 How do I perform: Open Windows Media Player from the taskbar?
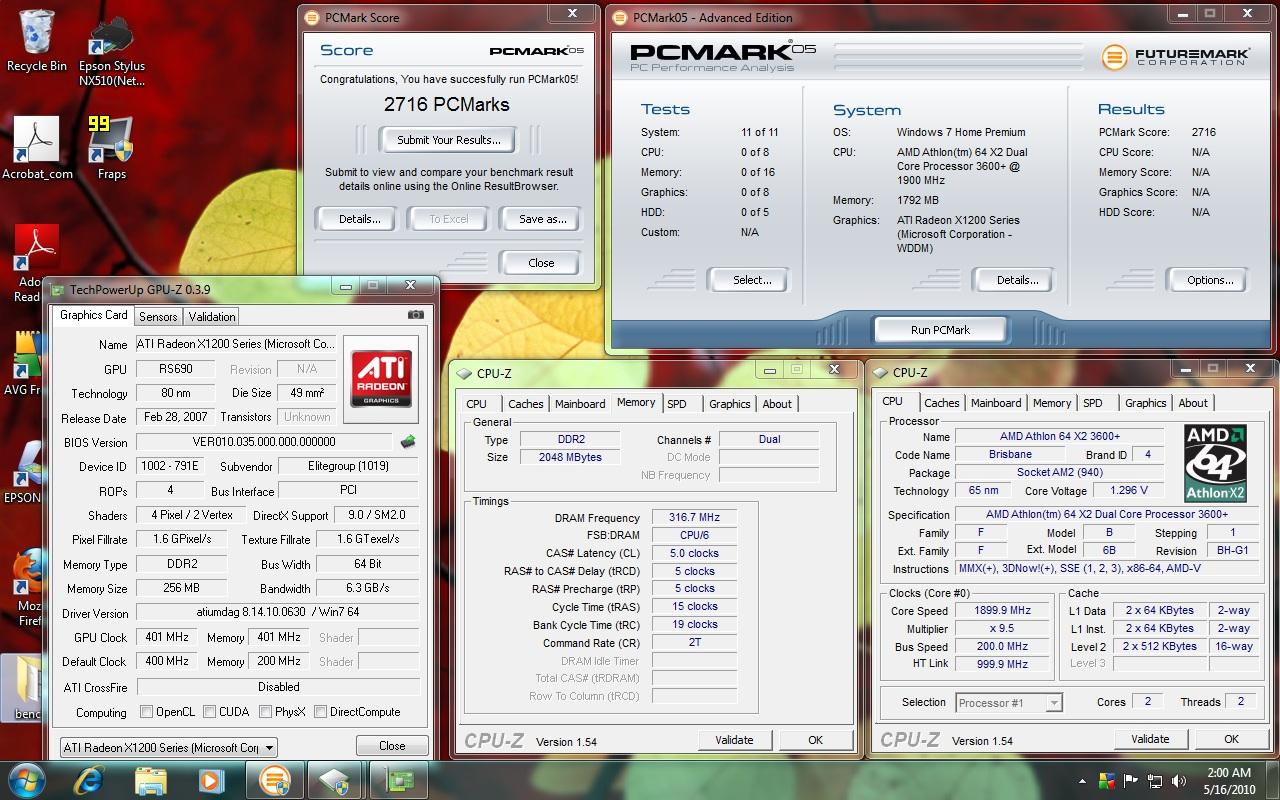(211, 780)
